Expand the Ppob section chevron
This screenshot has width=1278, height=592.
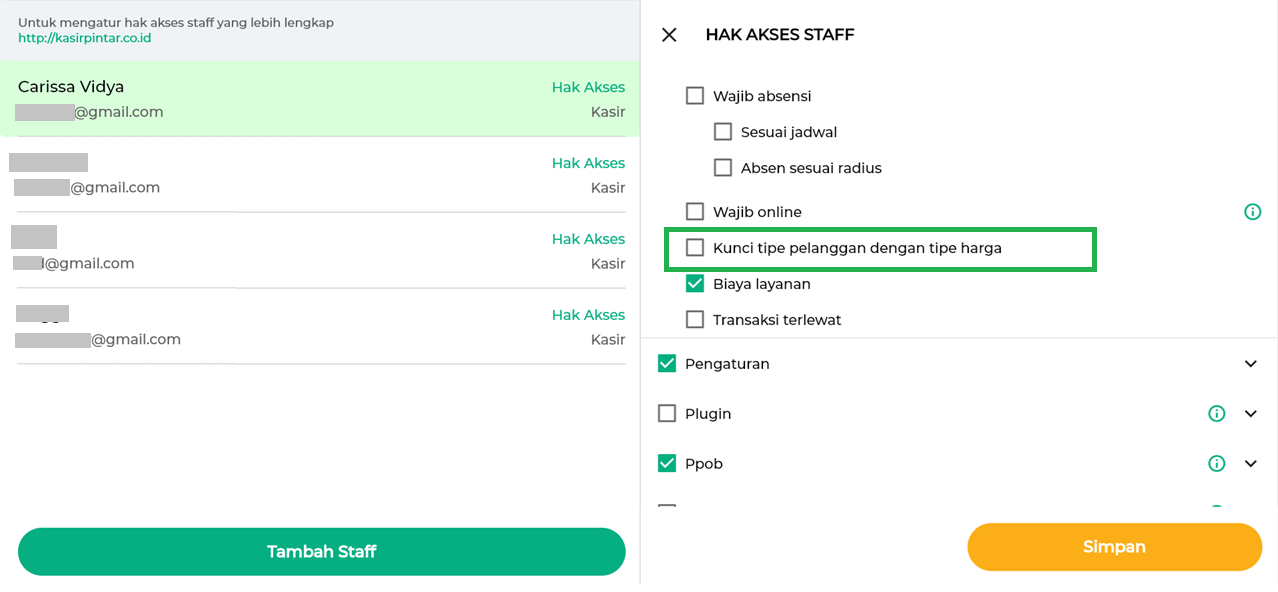(1250, 464)
